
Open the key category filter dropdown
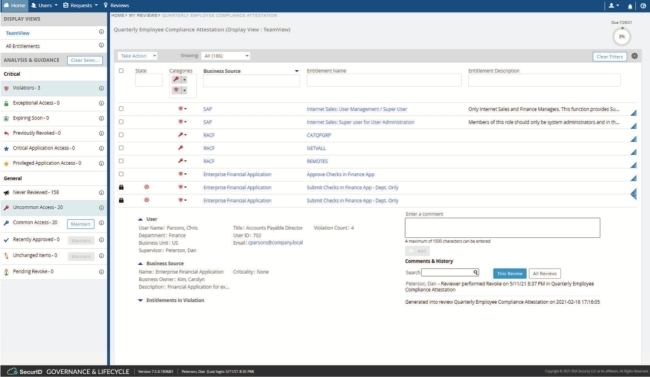[x=184, y=80]
